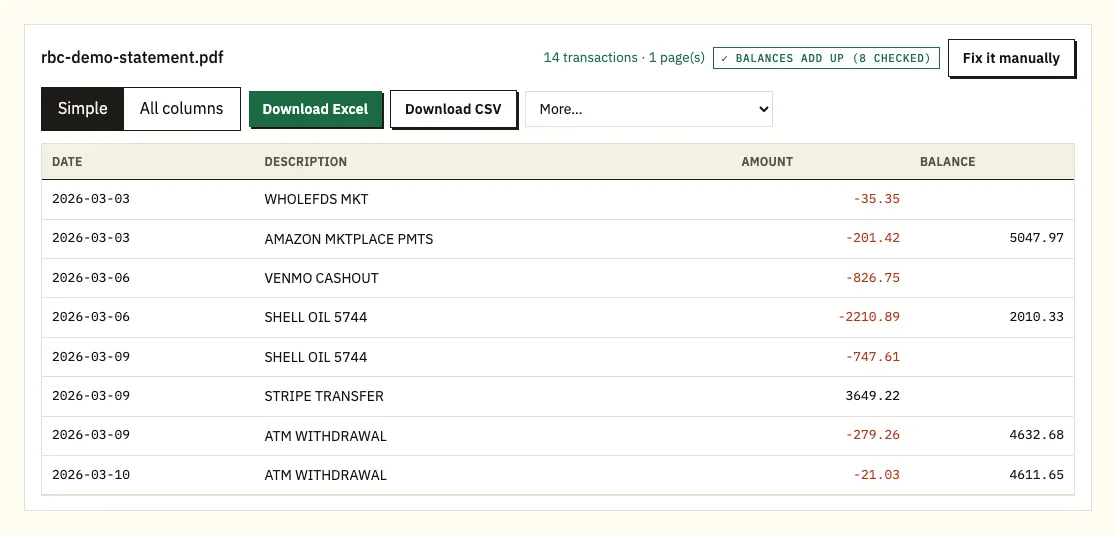Select the VENMO CASHOUT description cell
Viewport: 1116px width, 535px height.
pos(321,278)
